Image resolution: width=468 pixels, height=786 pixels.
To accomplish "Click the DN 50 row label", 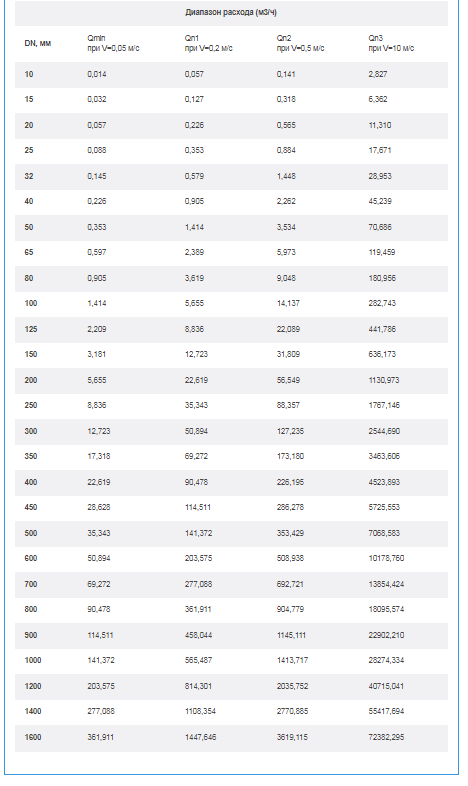I will (x=29, y=228).
